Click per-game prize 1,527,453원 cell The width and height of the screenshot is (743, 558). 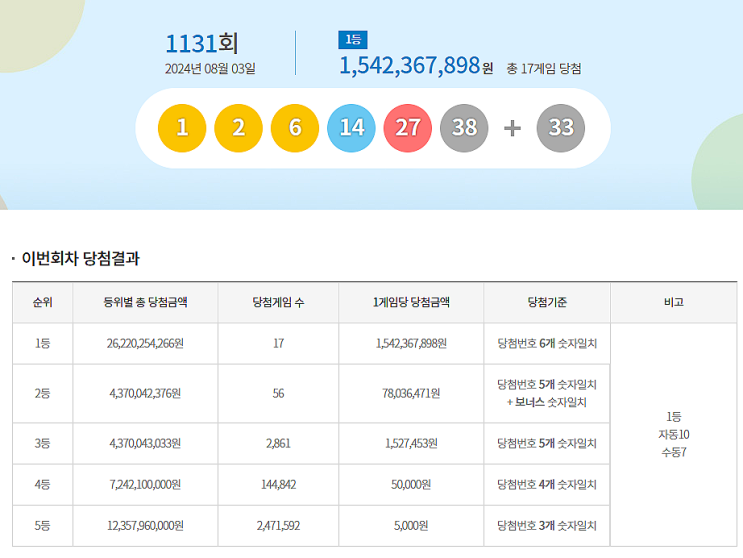pyautogui.click(x=411, y=444)
